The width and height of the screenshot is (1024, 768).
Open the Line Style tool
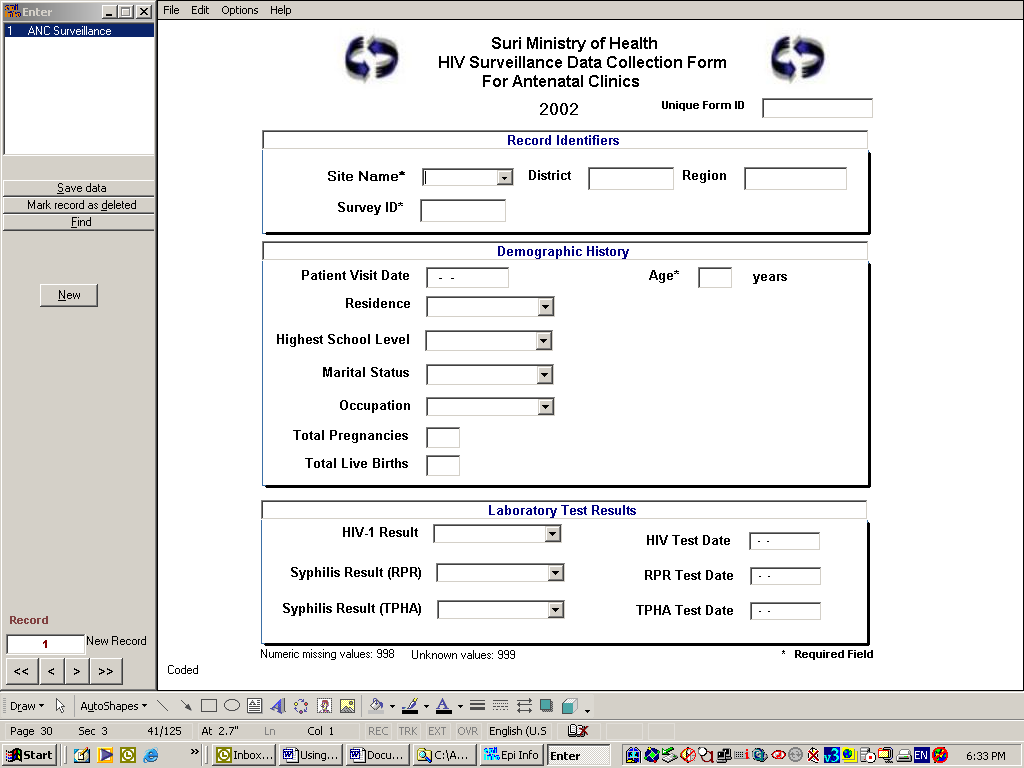click(477, 705)
